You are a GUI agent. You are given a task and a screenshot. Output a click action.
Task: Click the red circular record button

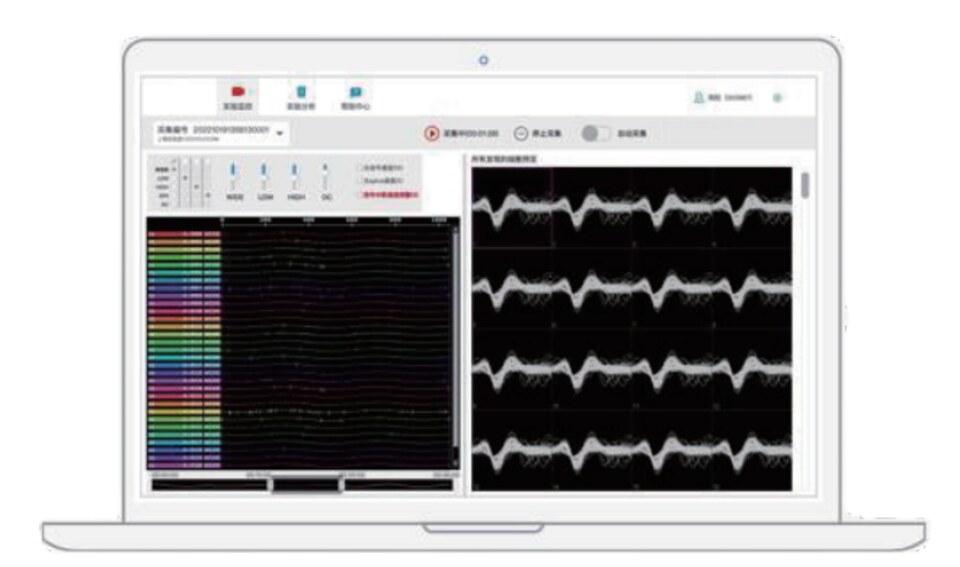point(432,133)
